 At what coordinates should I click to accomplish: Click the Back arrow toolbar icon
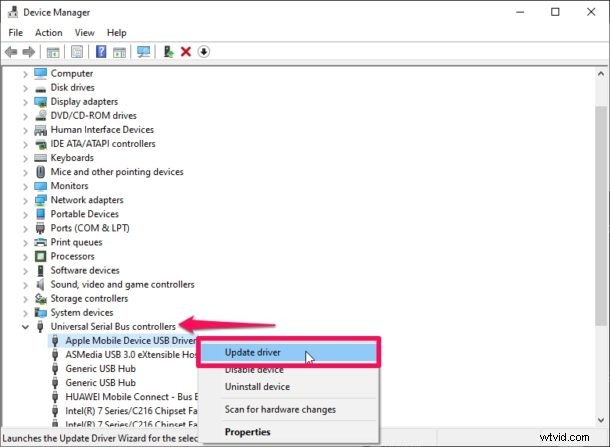pyautogui.click(x=11, y=52)
